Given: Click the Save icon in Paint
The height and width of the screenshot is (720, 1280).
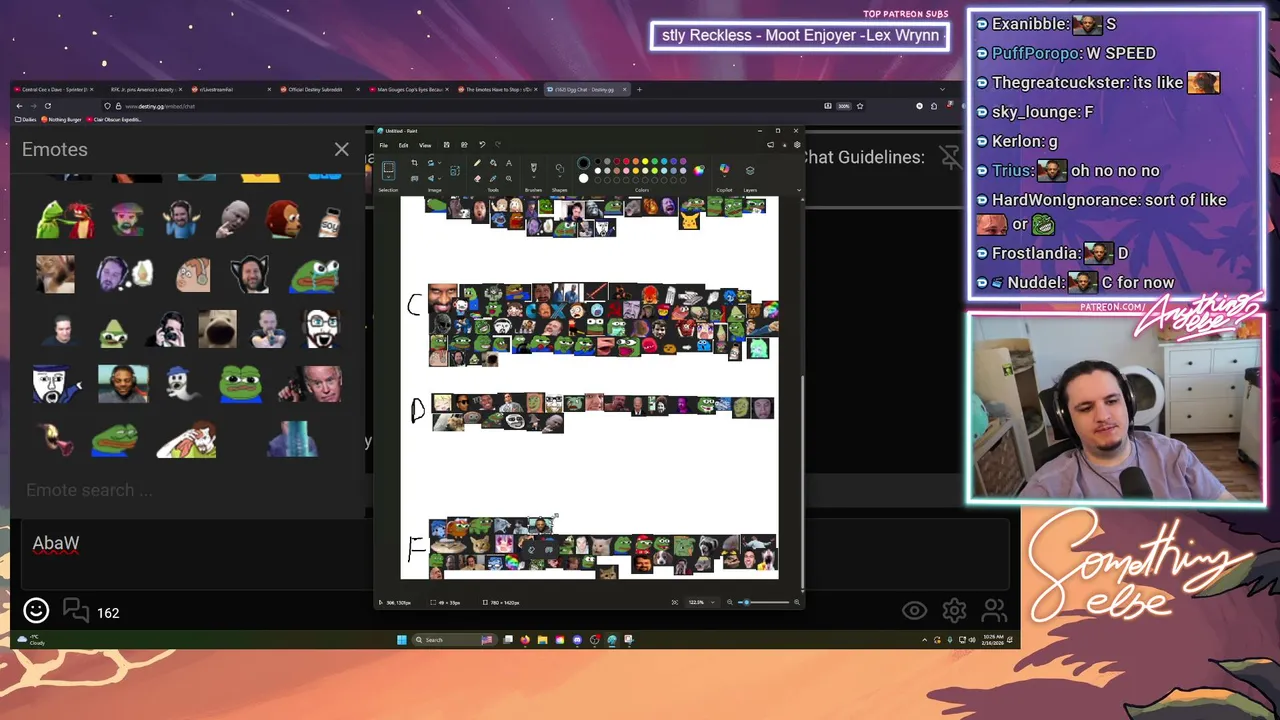Looking at the screenshot, I should click(x=446, y=145).
